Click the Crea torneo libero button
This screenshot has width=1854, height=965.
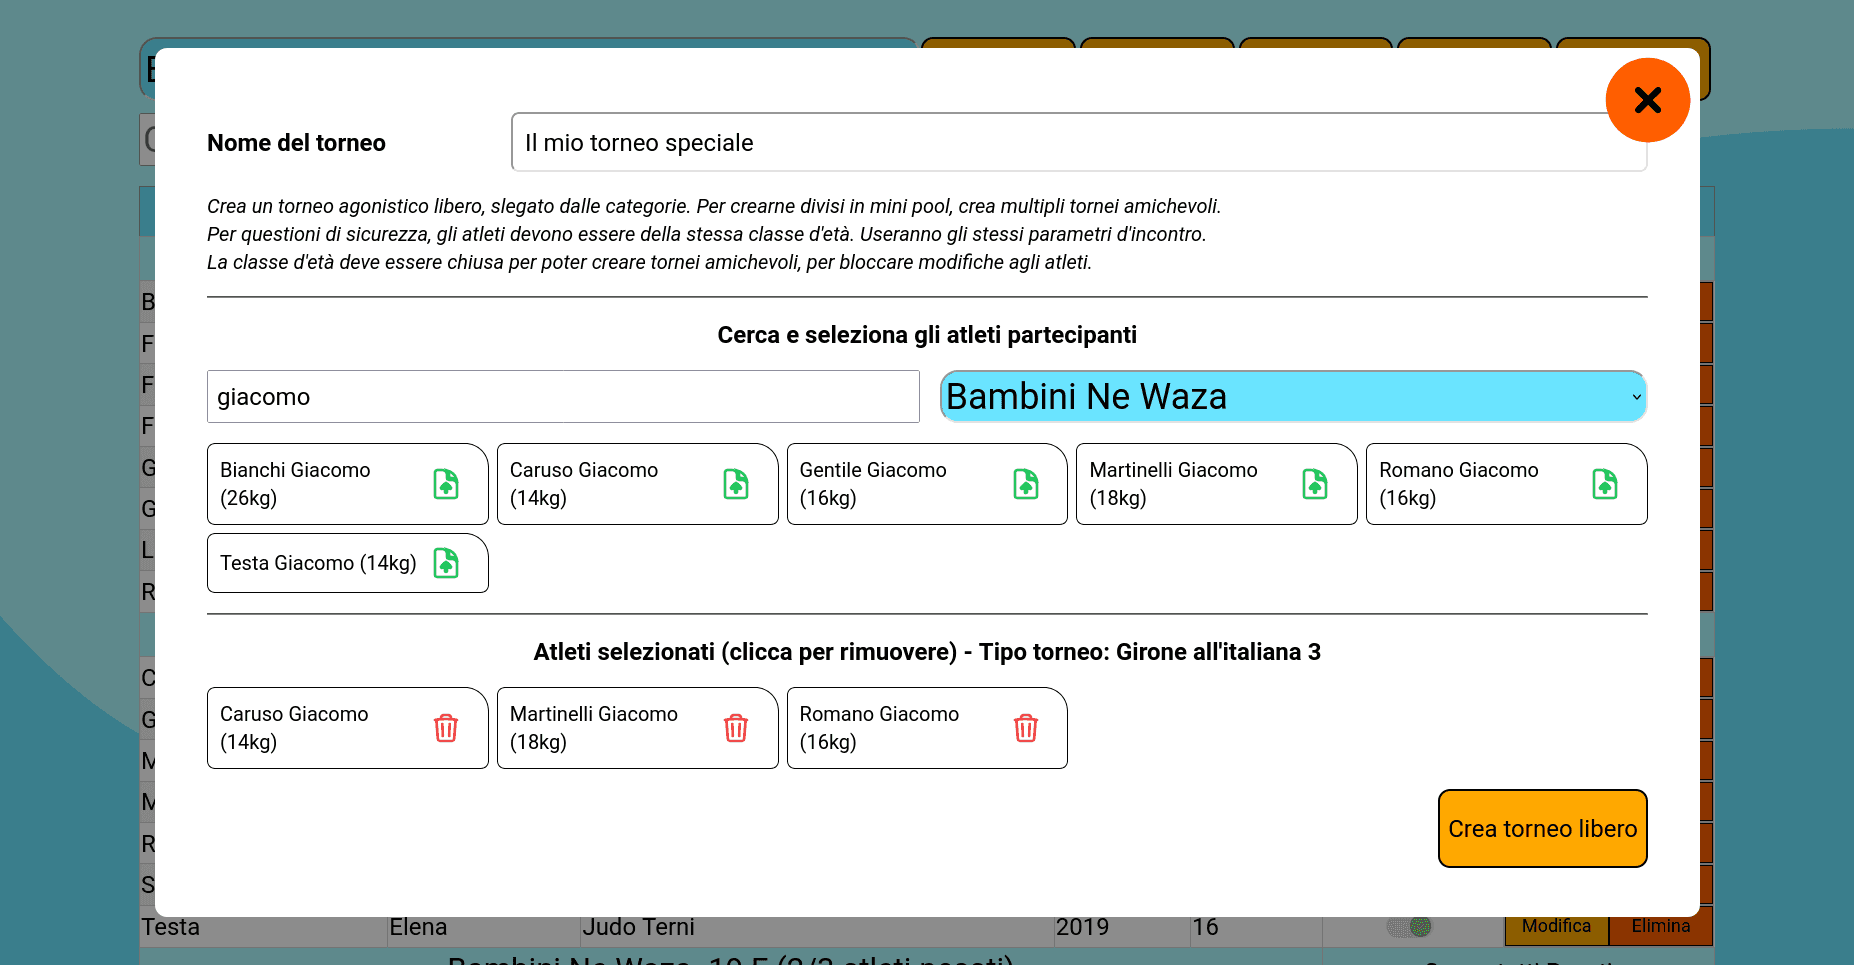(x=1542, y=829)
